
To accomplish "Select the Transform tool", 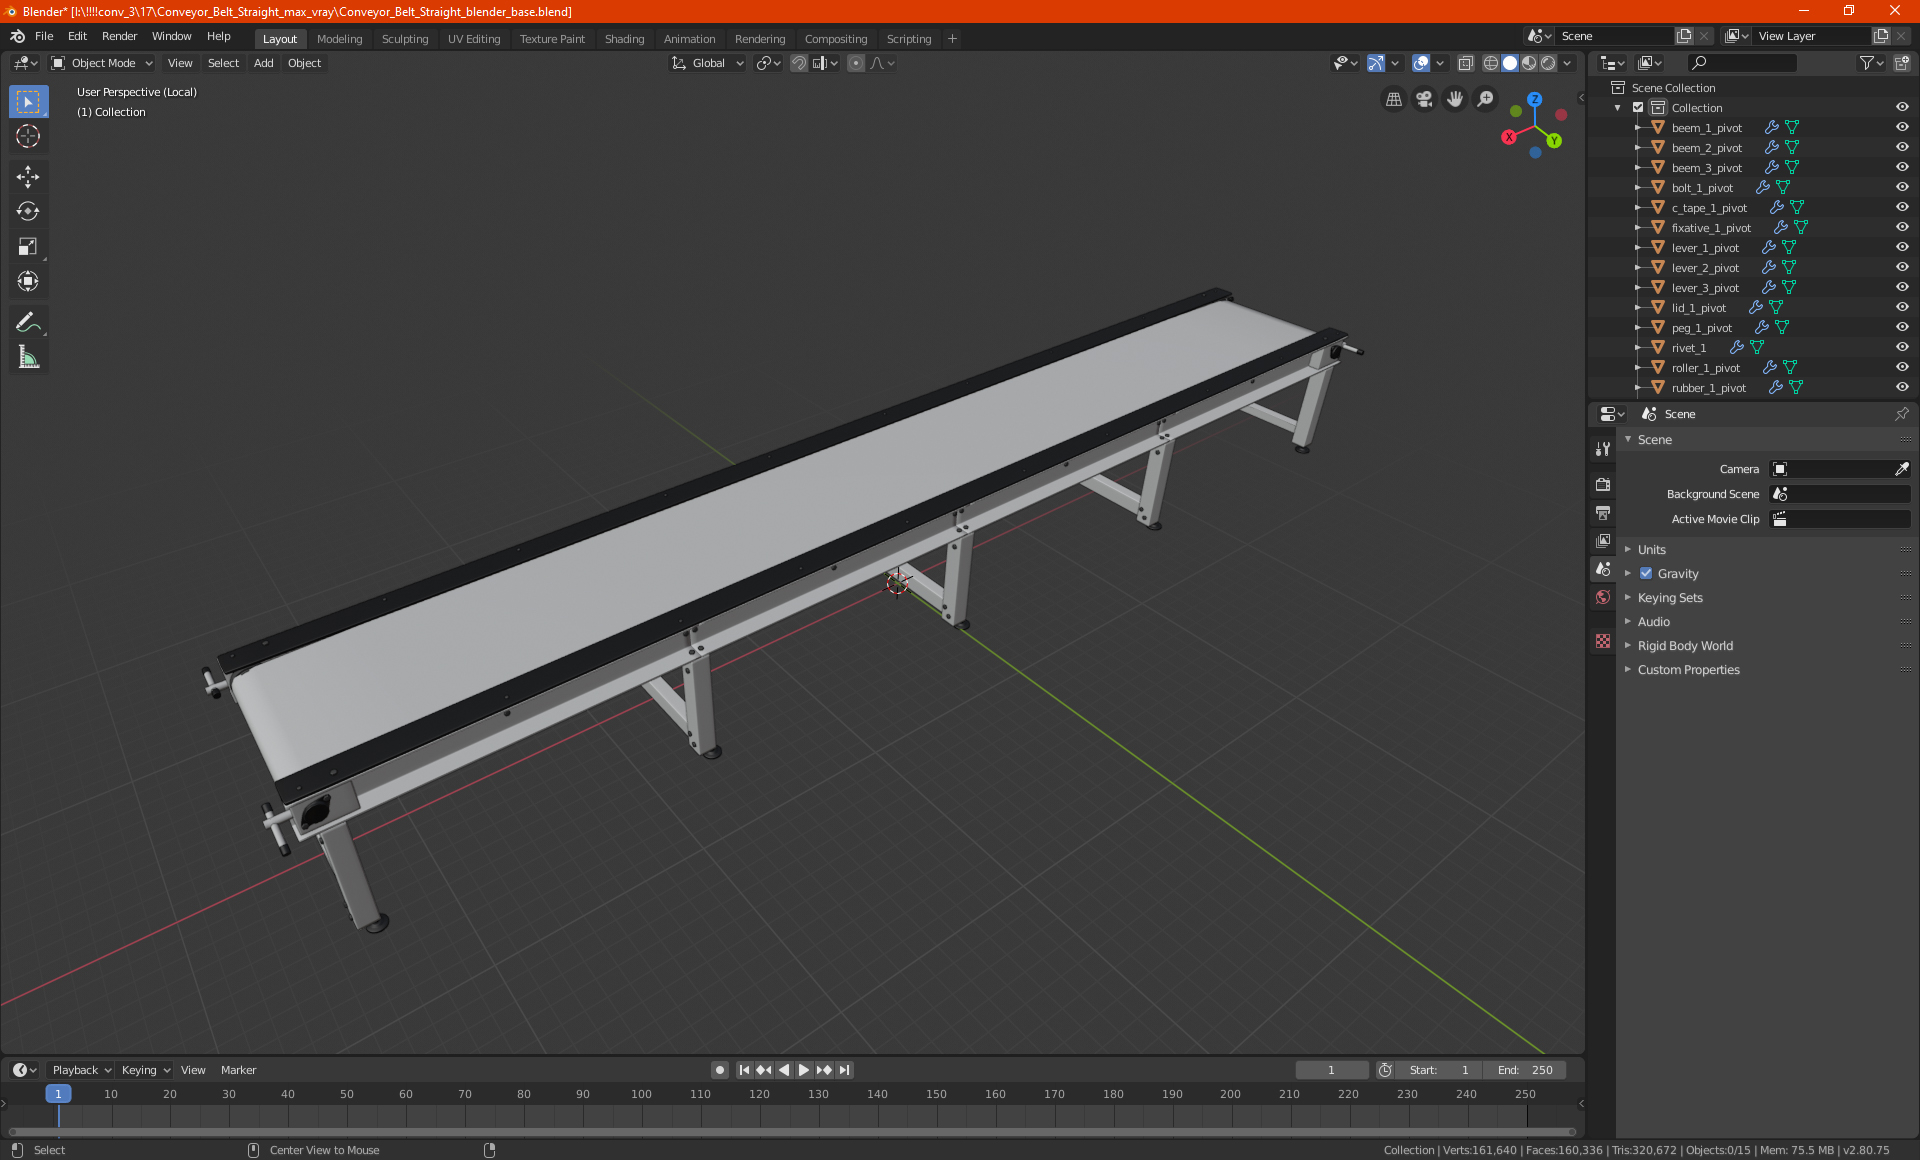I will click(28, 282).
